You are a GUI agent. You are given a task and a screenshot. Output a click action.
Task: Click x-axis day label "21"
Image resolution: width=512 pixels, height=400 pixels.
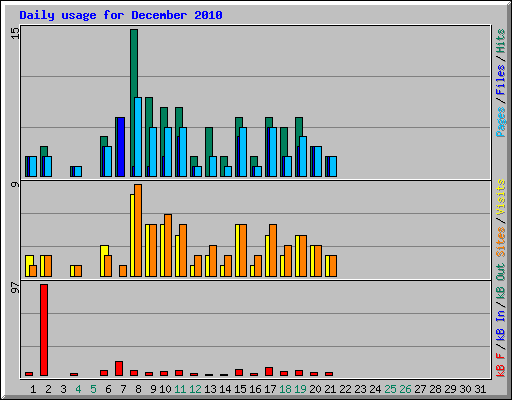[330, 389]
